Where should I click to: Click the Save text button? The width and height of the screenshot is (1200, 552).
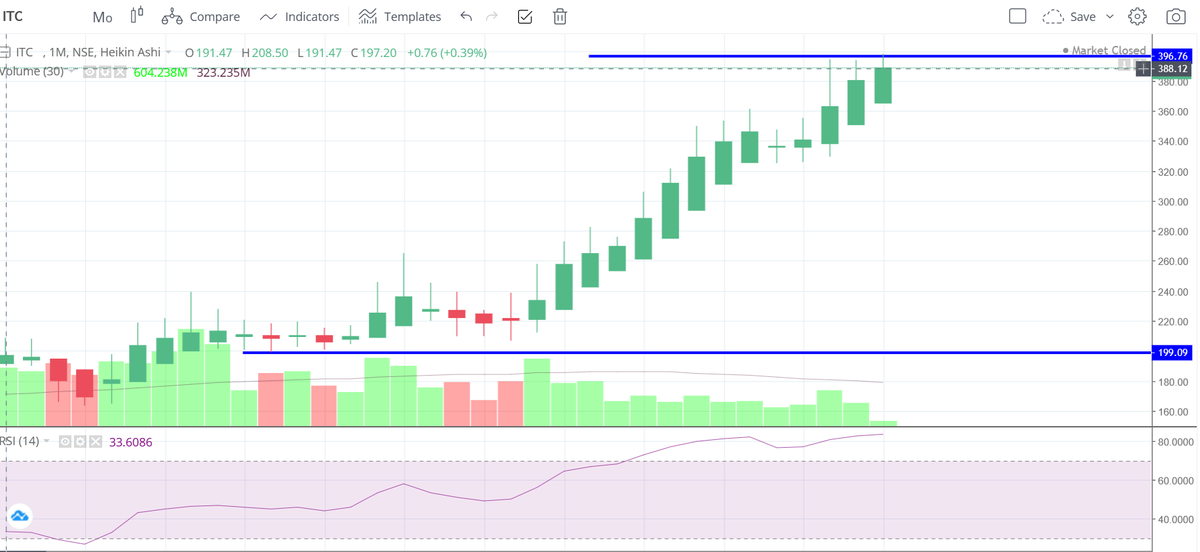[x=1083, y=17]
